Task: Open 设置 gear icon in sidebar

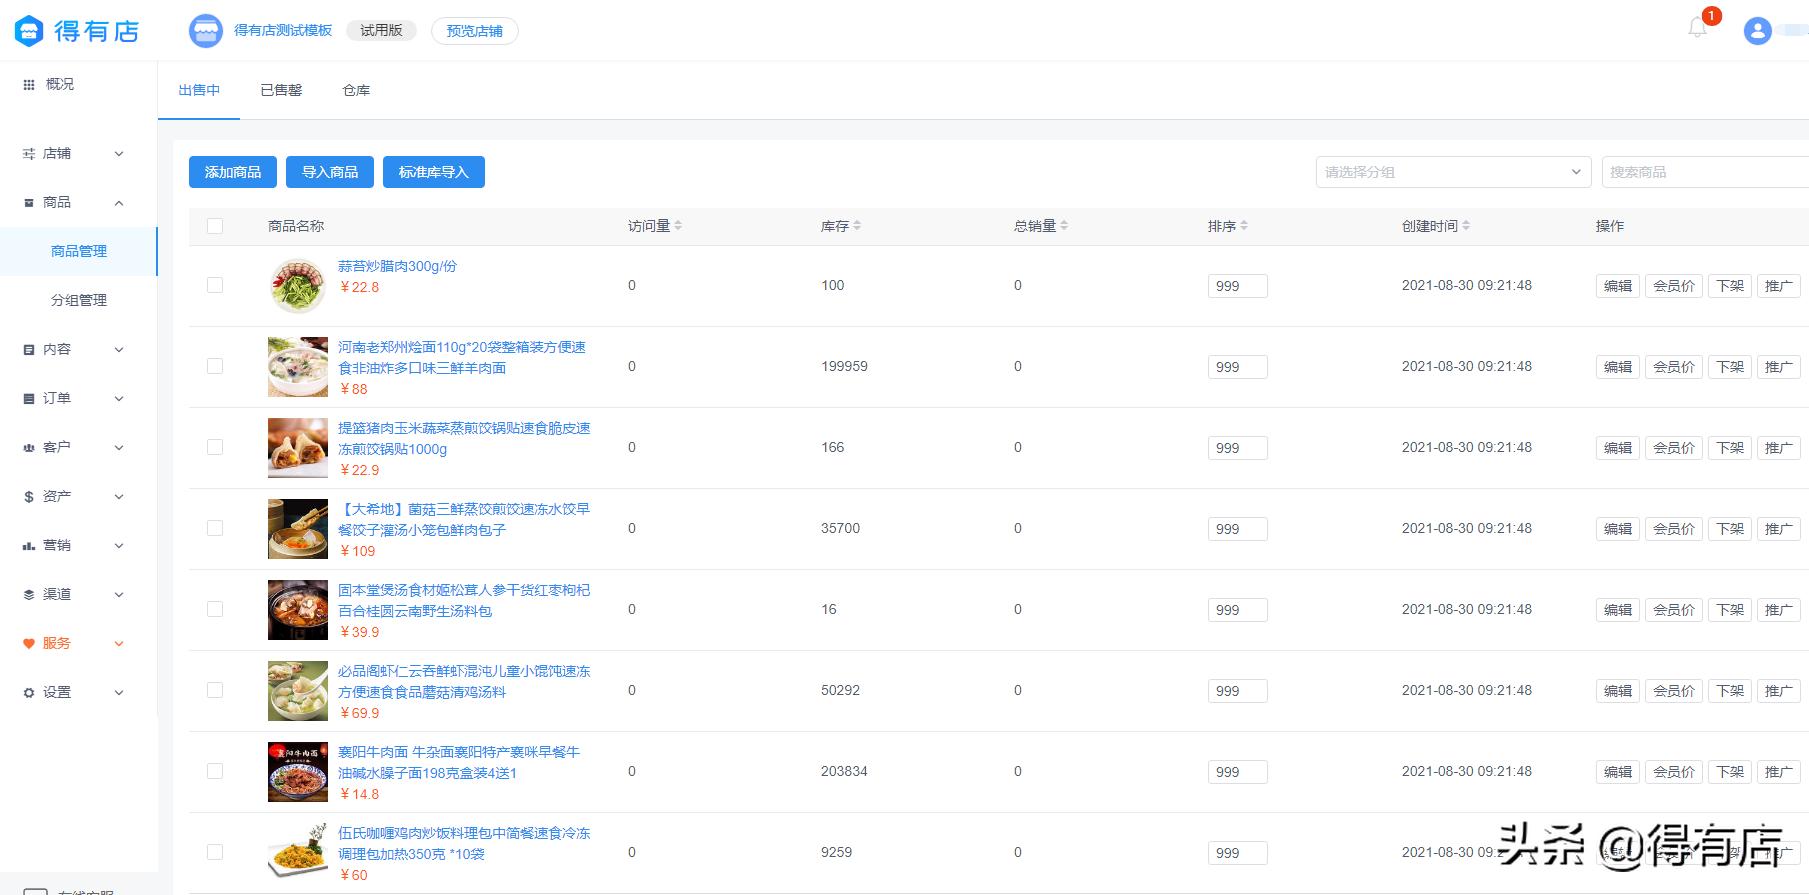Action: [29, 693]
